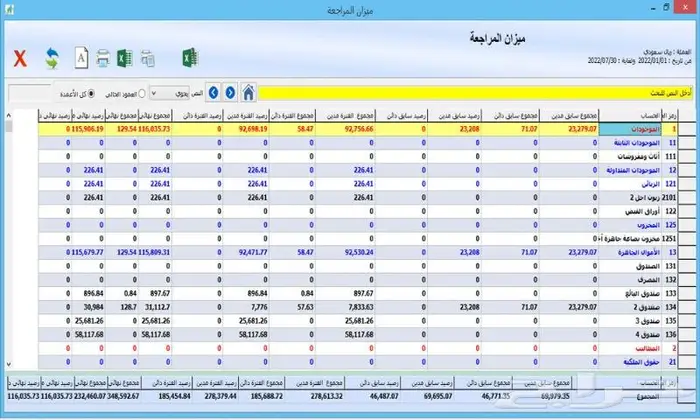700x420 pixels.
Task: Select account 'المخزون' with code 125
Action: point(629,225)
